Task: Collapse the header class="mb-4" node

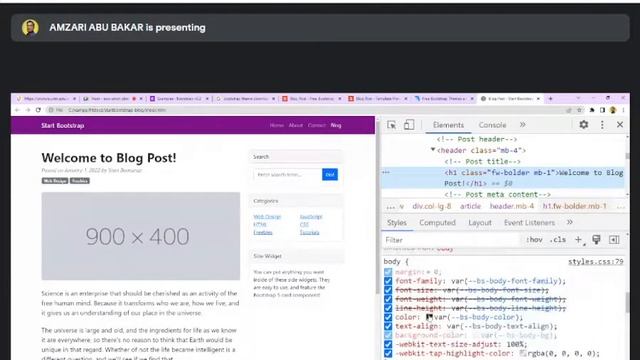Action: (433, 150)
